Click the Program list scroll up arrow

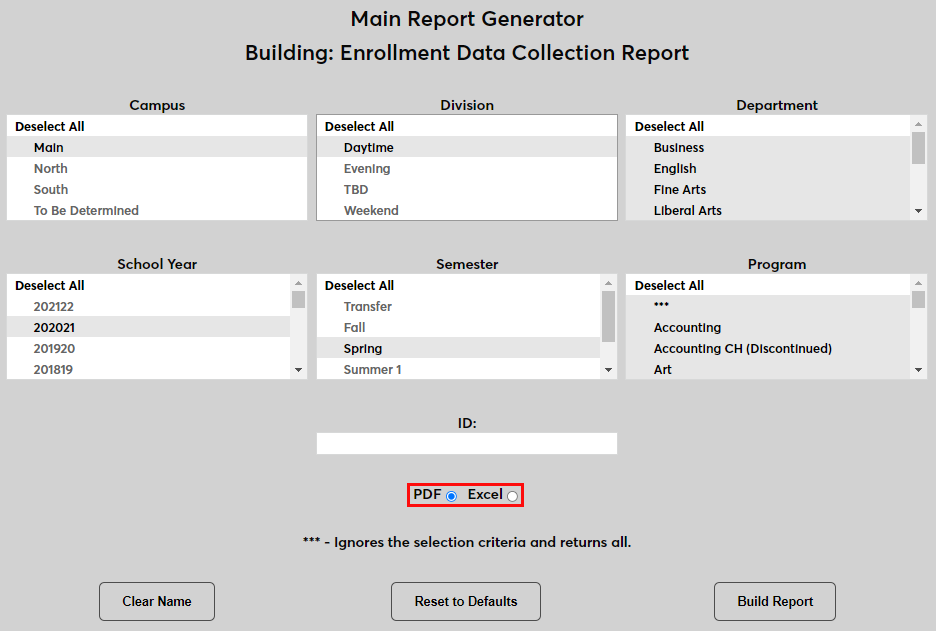click(918, 283)
